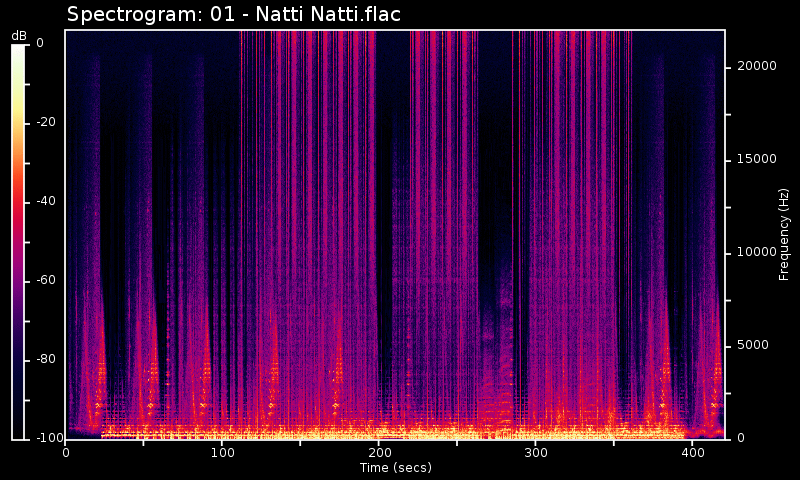Select the -80 dB scale label
The width and height of the screenshot is (800, 480).
pos(47,359)
